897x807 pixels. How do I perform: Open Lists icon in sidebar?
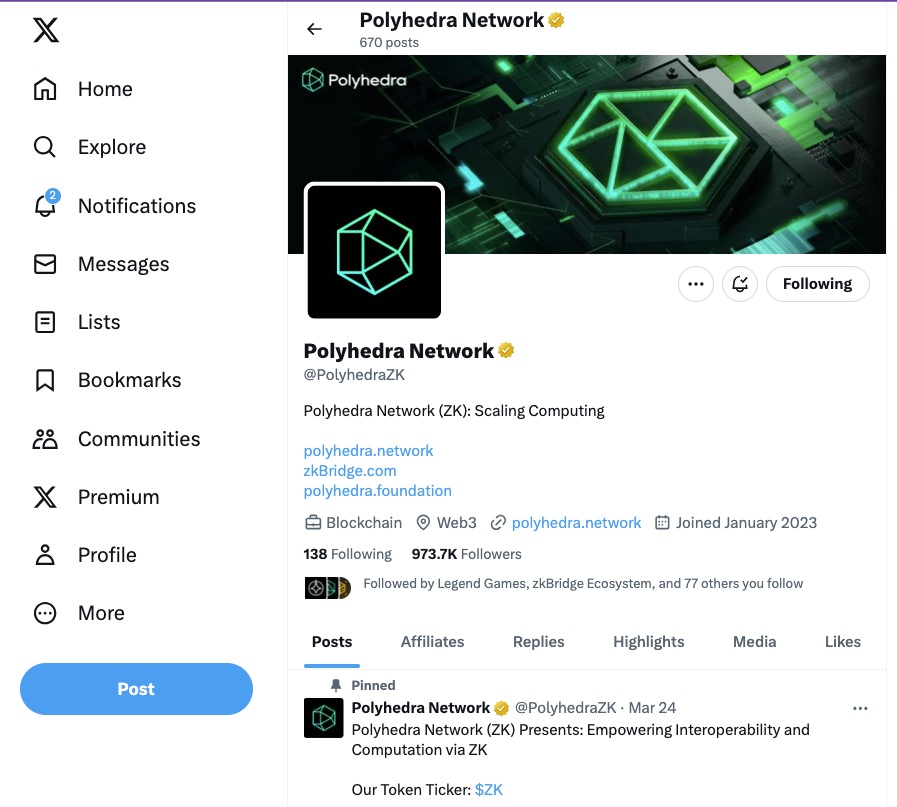coord(45,322)
